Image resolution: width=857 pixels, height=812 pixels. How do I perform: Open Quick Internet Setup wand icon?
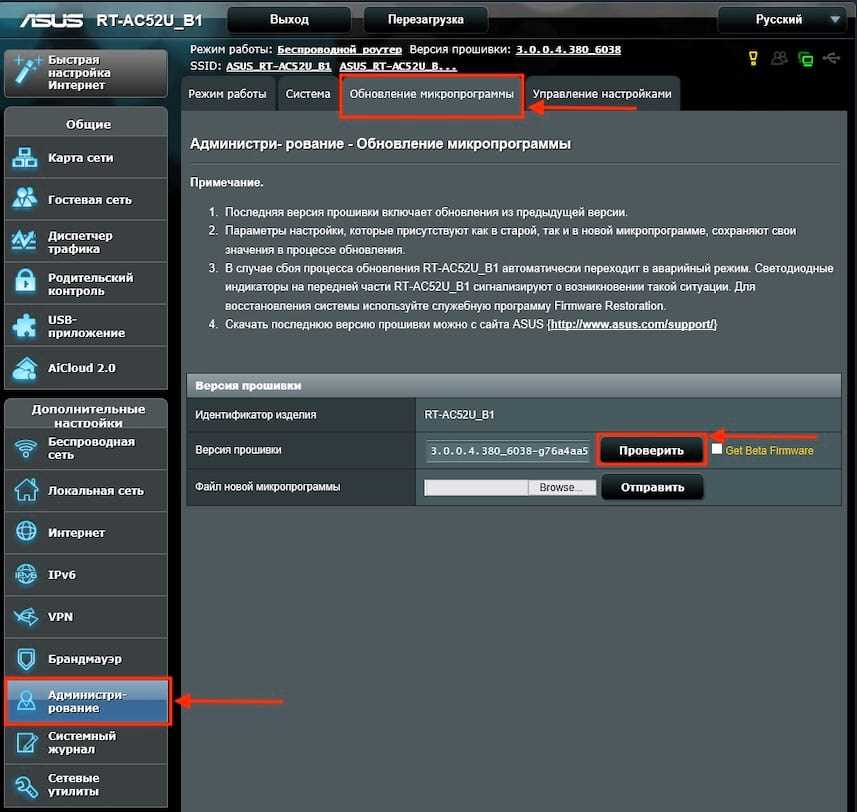[26, 71]
